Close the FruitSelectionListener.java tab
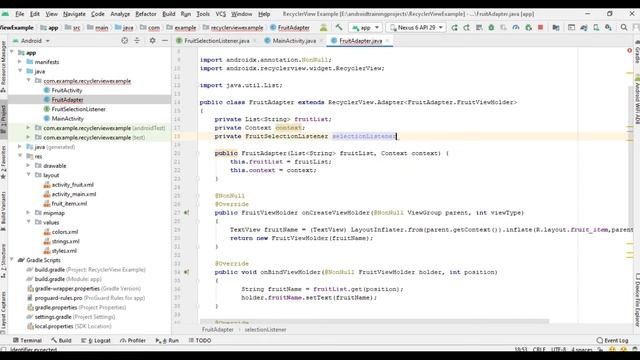The width and height of the screenshot is (640, 360). 254,40
